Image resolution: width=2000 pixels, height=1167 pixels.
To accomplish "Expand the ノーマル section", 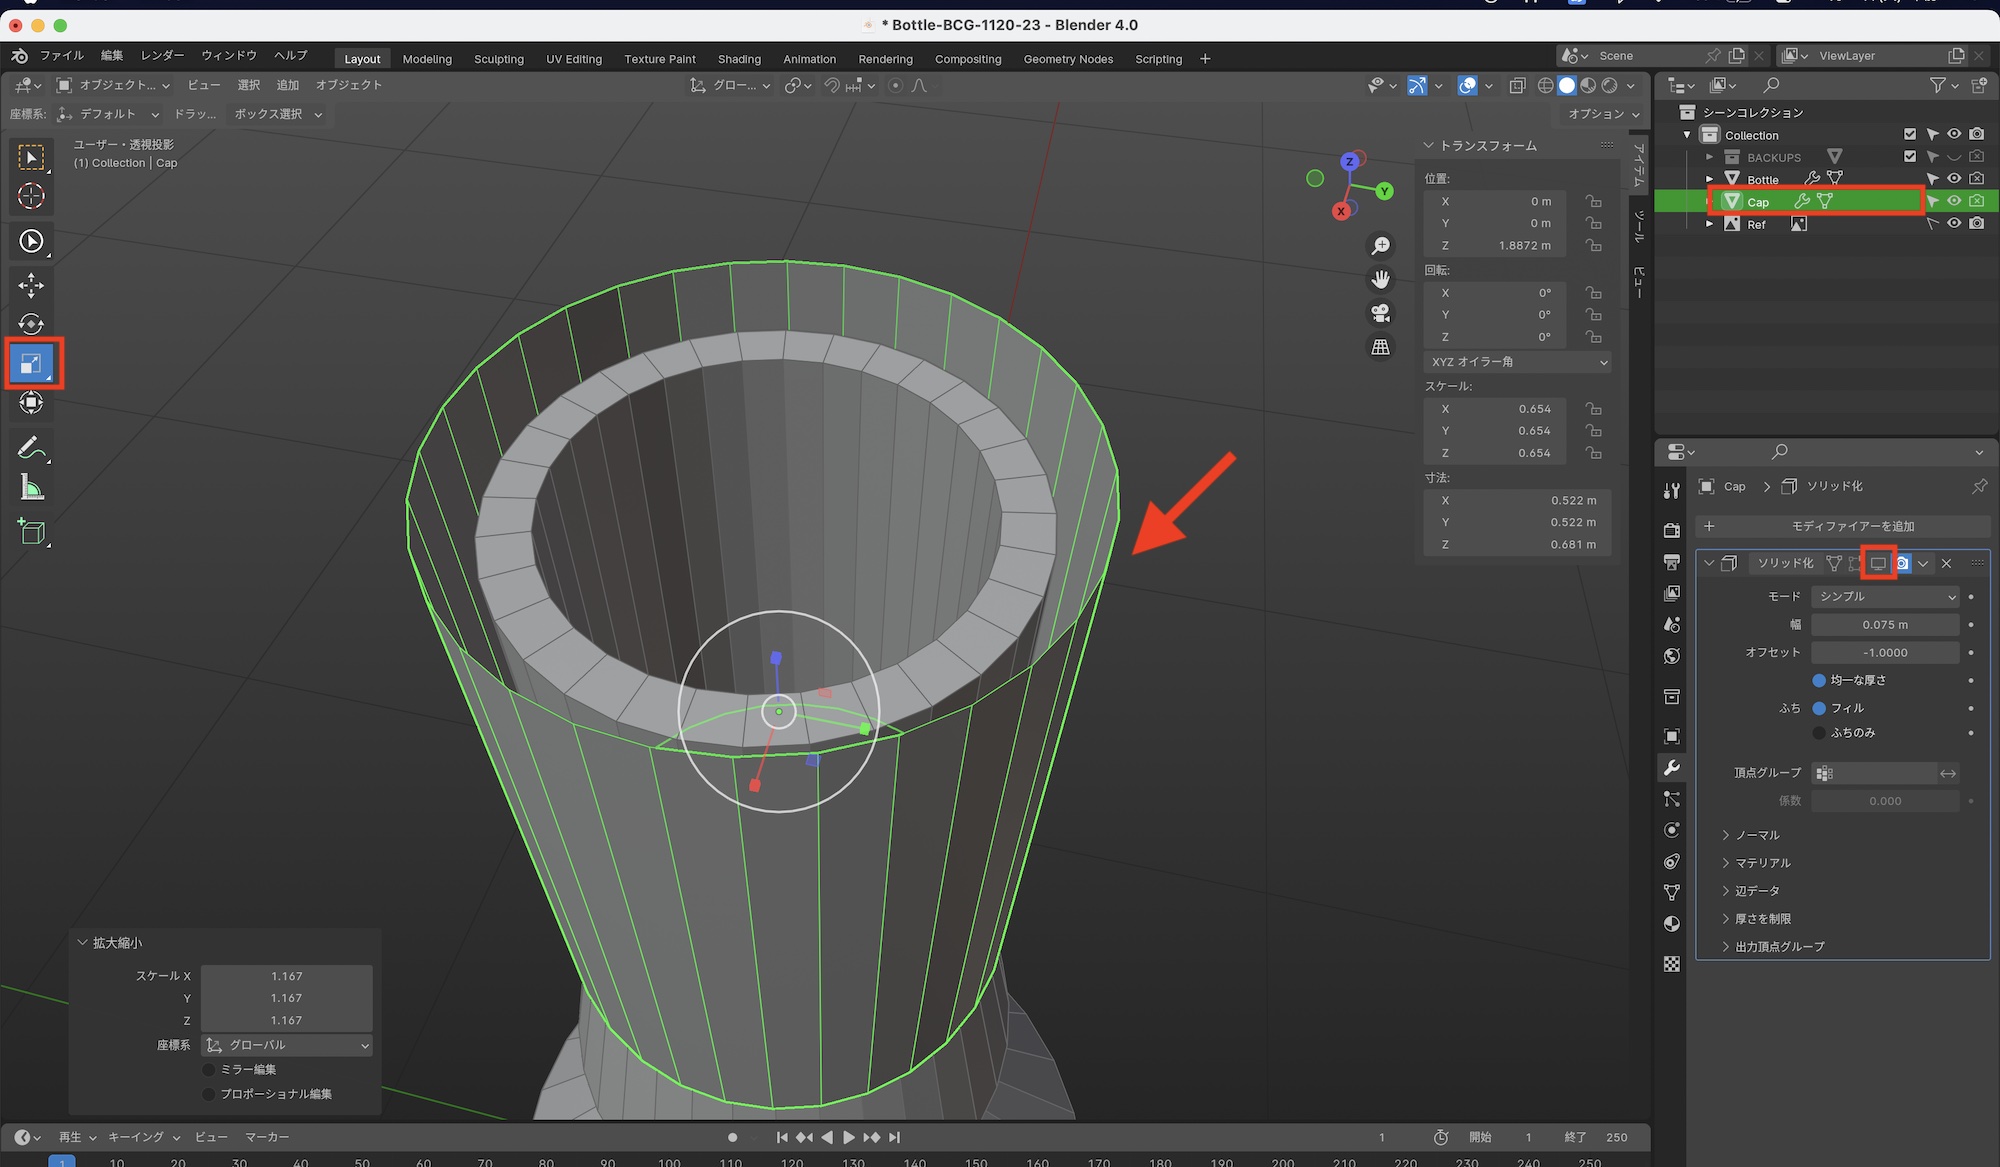I will 1756,835.
